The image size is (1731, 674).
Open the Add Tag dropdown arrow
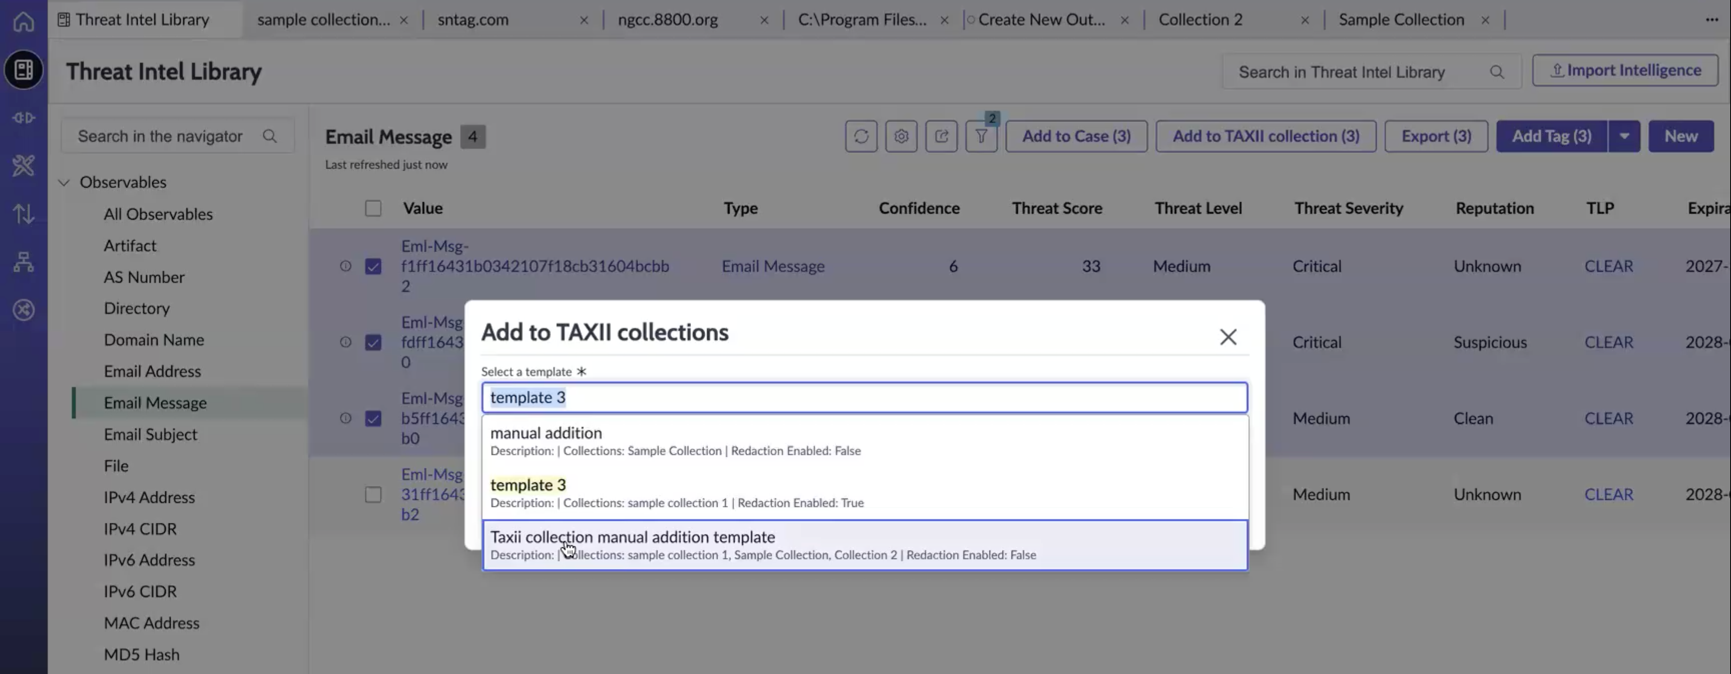pos(1624,136)
